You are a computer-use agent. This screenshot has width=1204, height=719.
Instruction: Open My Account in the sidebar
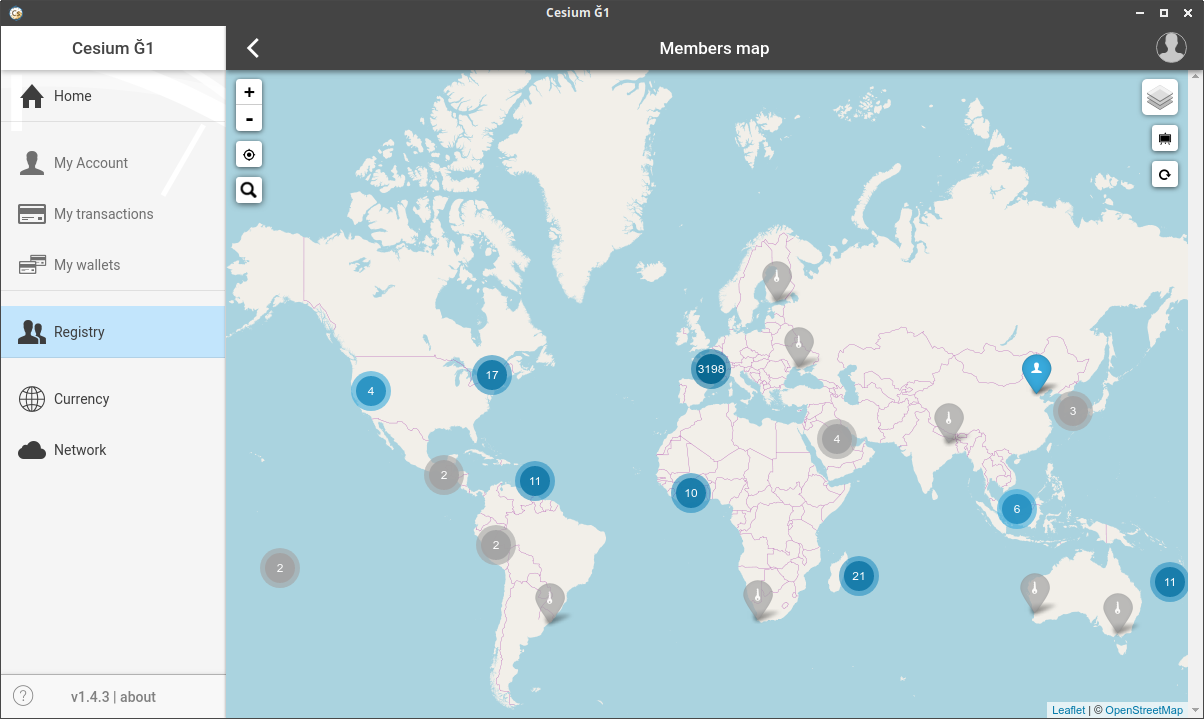point(112,163)
